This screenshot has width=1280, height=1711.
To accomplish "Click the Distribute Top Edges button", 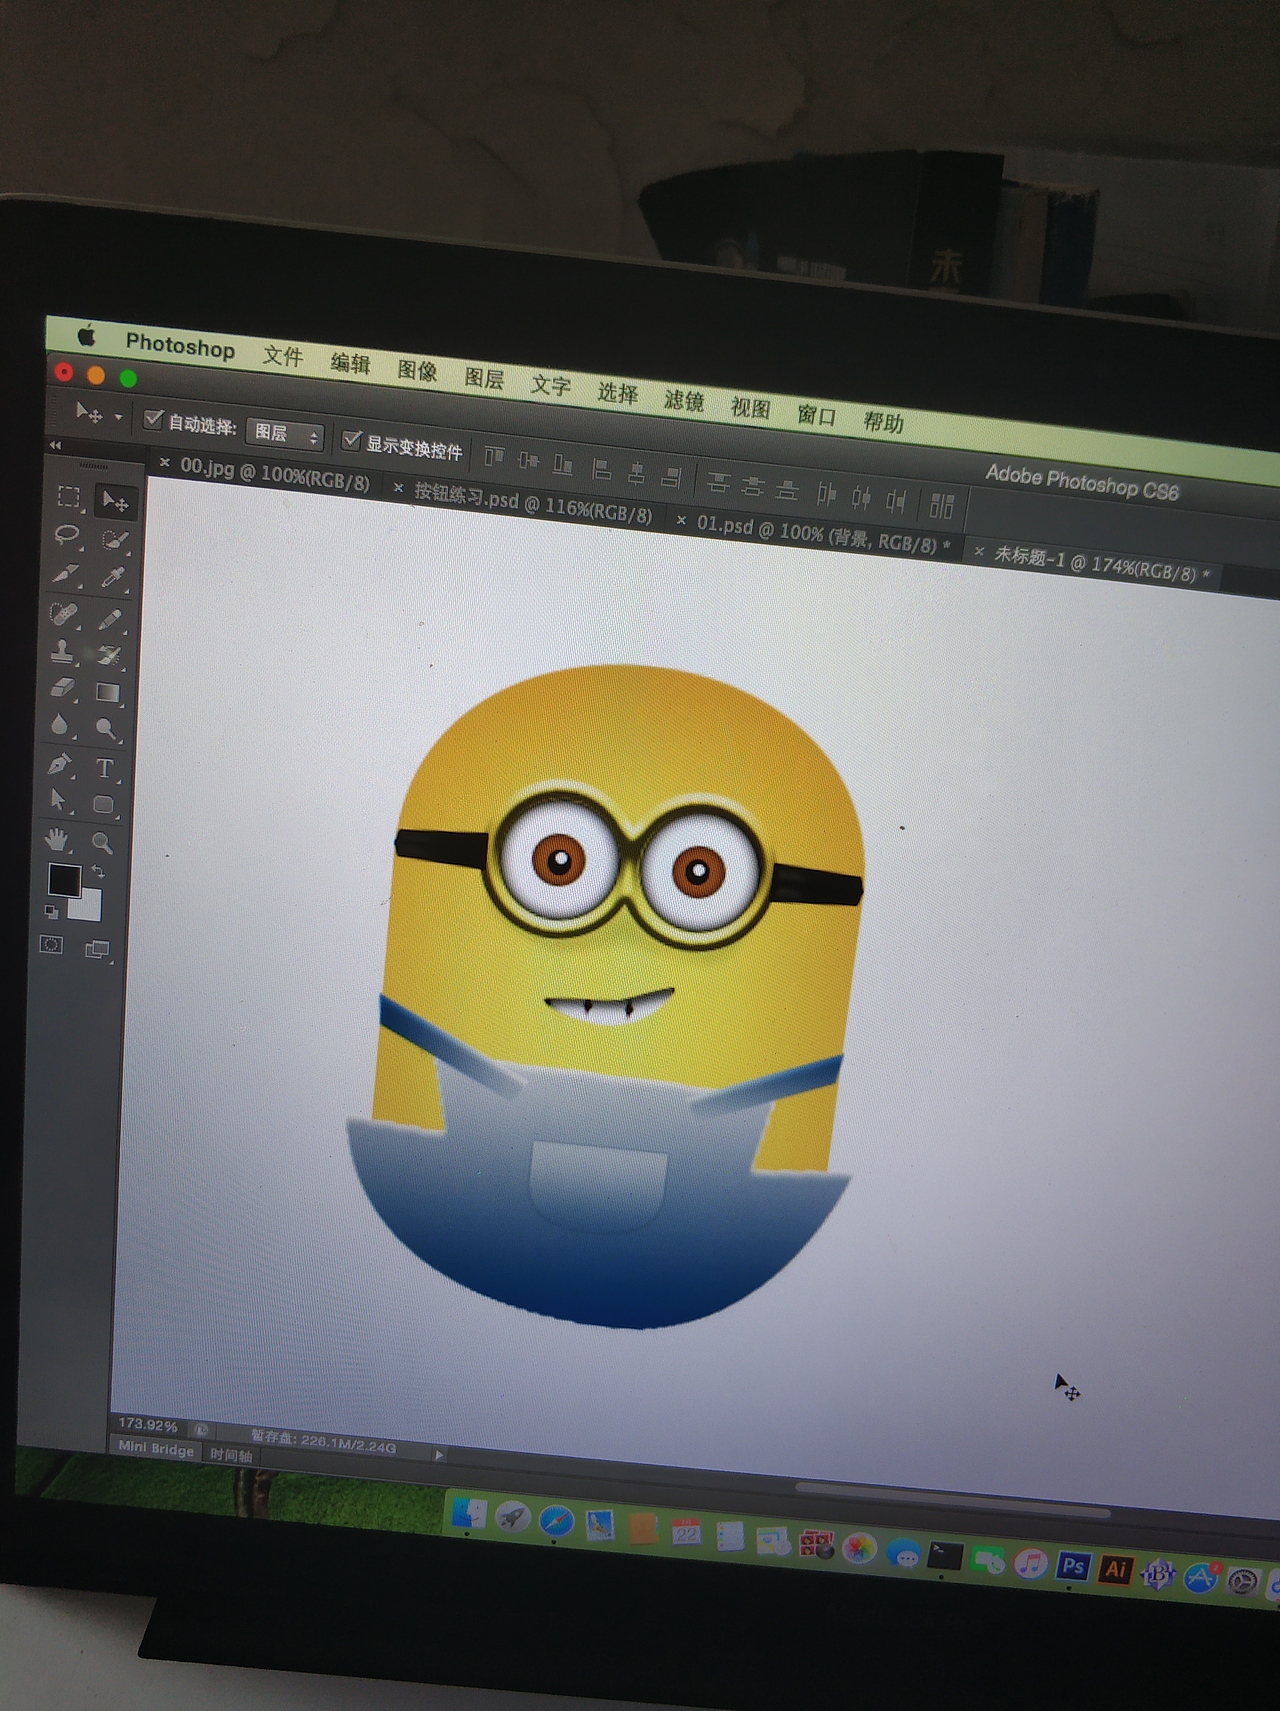I will click(718, 483).
